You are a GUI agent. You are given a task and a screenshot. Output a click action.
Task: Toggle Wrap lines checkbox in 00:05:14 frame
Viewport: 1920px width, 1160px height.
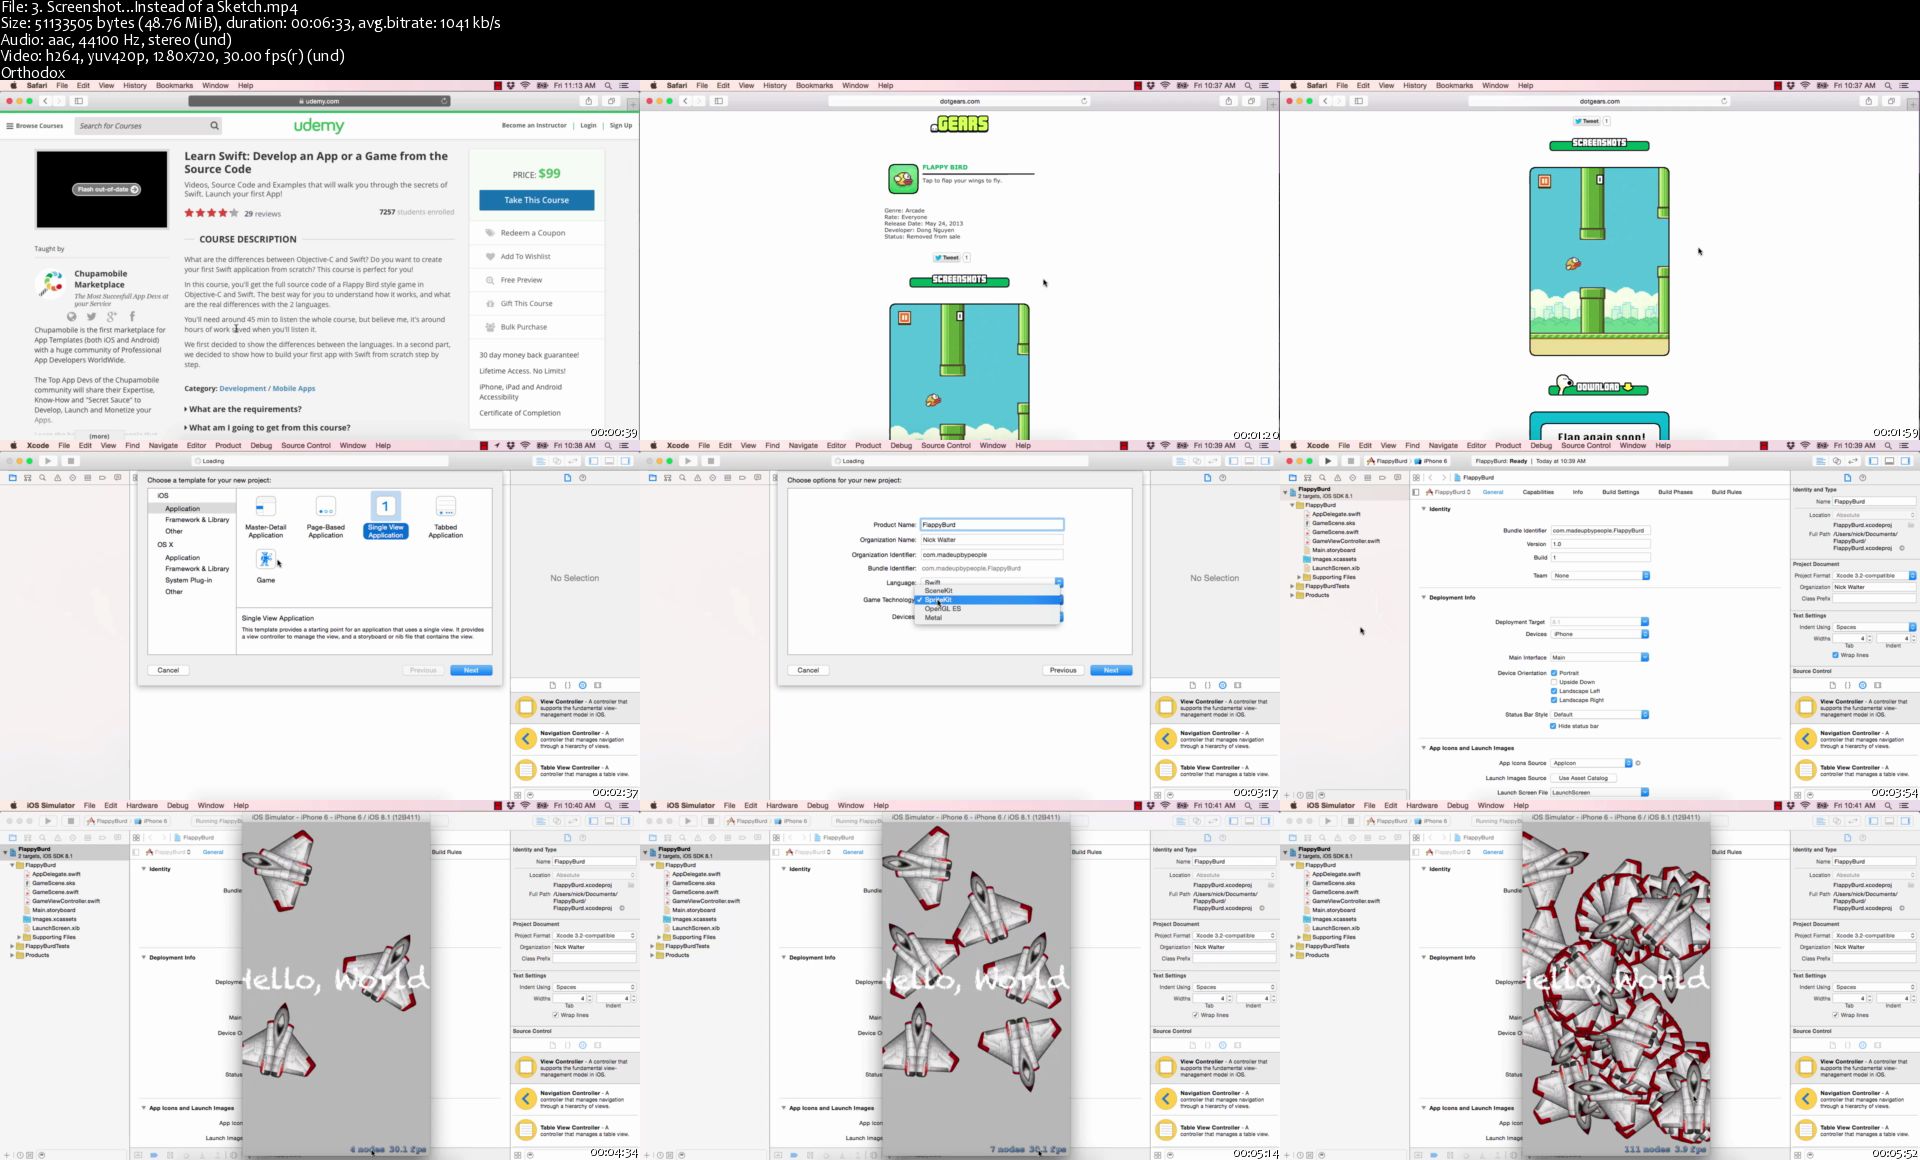coord(1195,1015)
